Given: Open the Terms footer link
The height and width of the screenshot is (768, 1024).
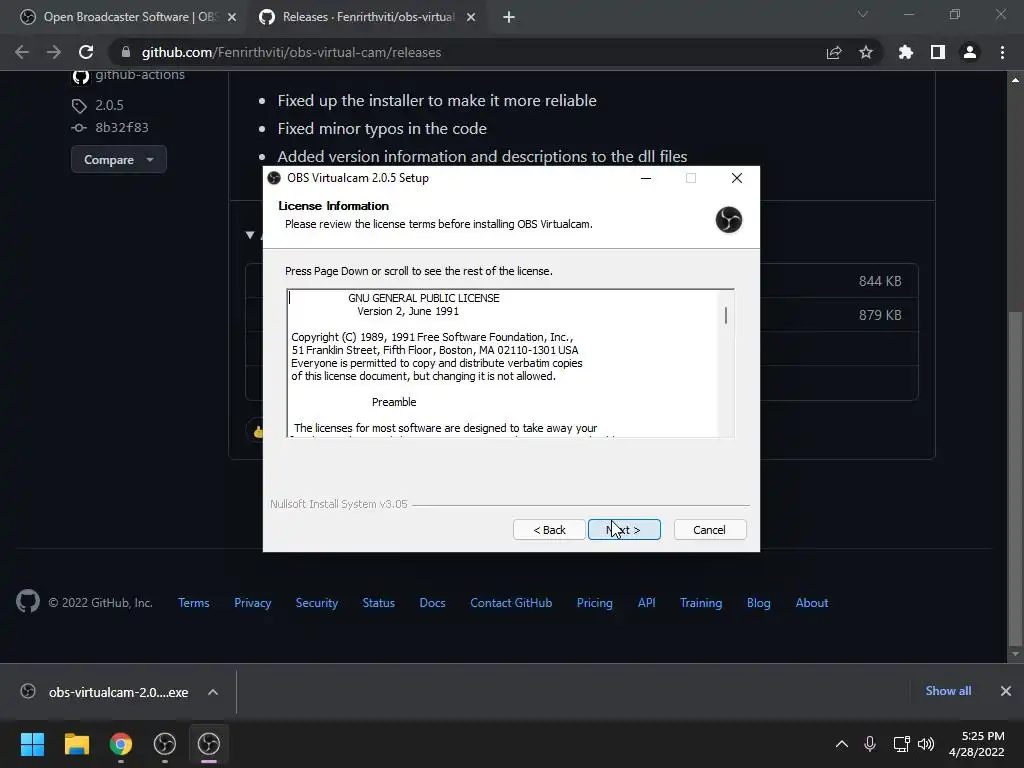Looking at the screenshot, I should [194, 603].
